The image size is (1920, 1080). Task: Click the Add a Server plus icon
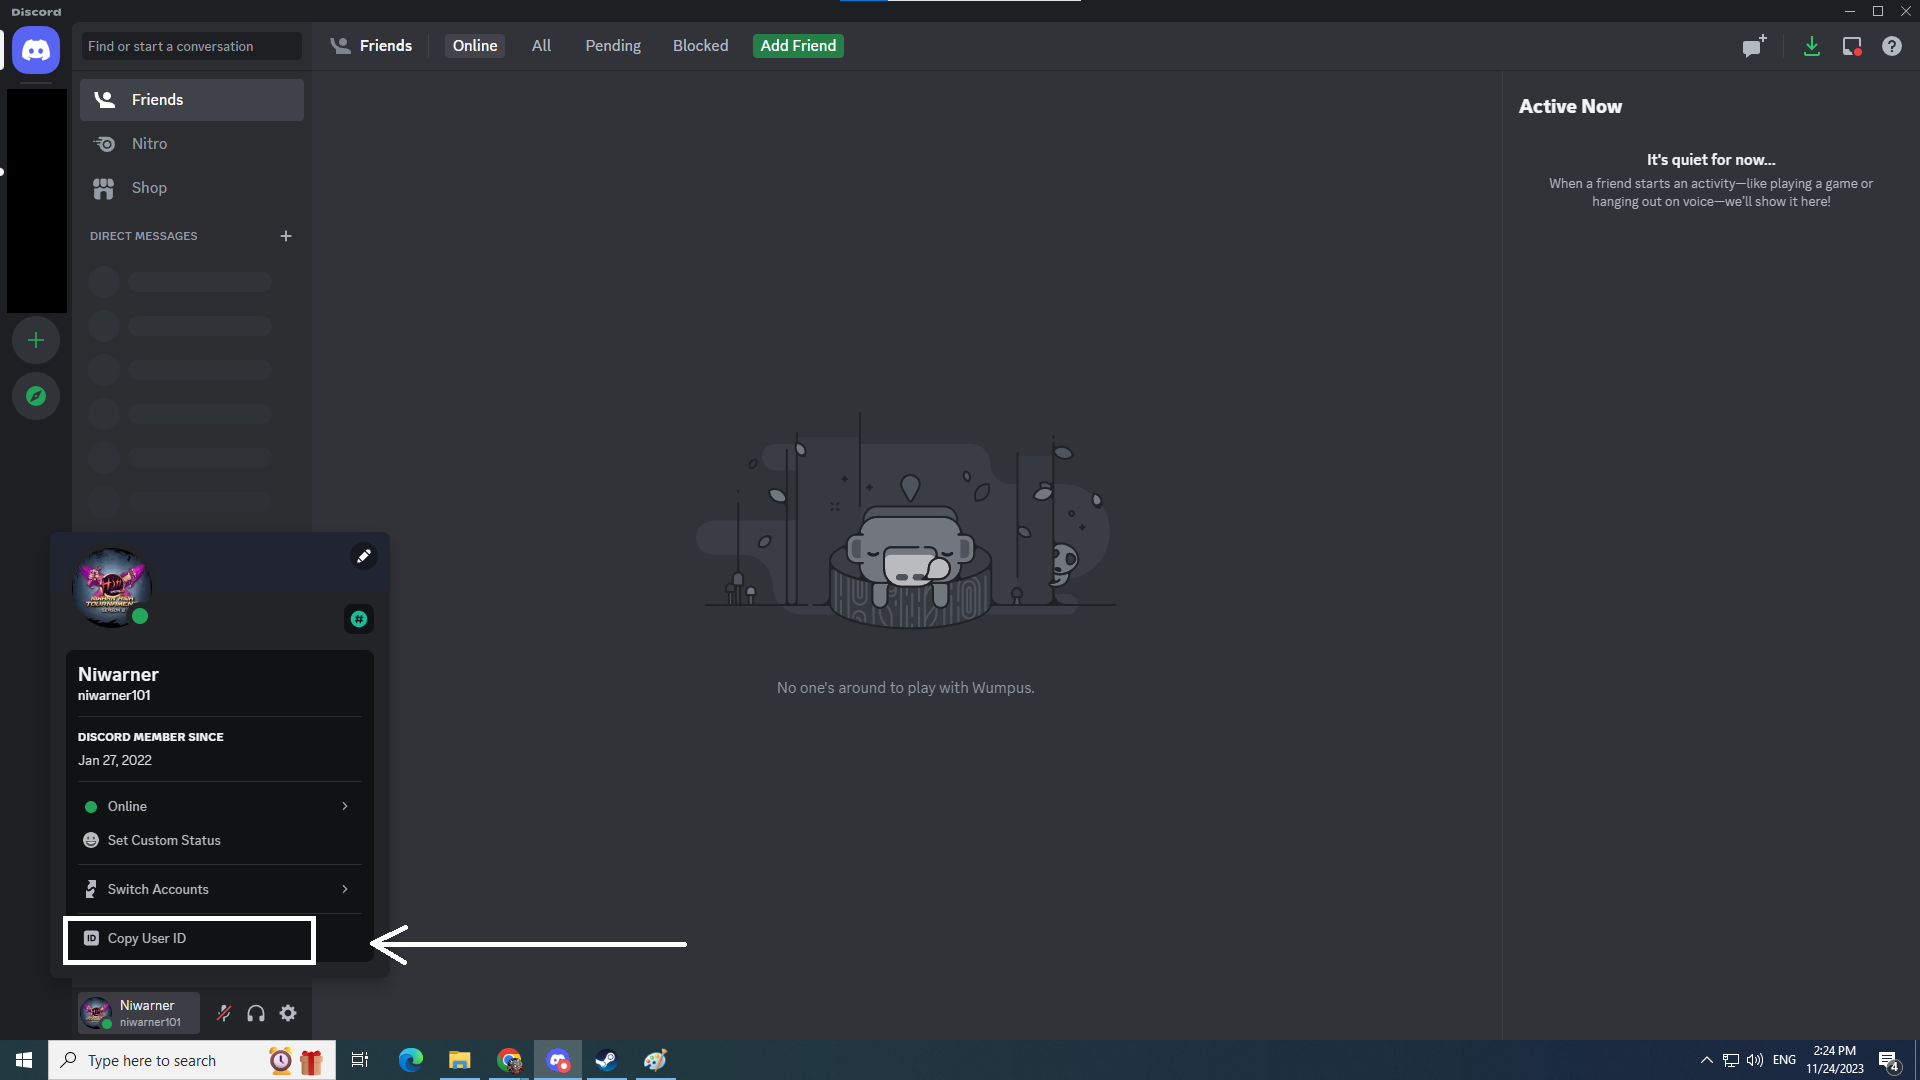coord(36,341)
